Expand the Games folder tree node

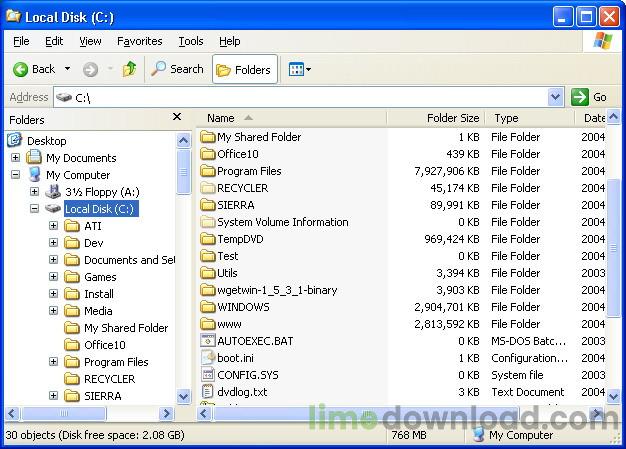[x=53, y=277]
